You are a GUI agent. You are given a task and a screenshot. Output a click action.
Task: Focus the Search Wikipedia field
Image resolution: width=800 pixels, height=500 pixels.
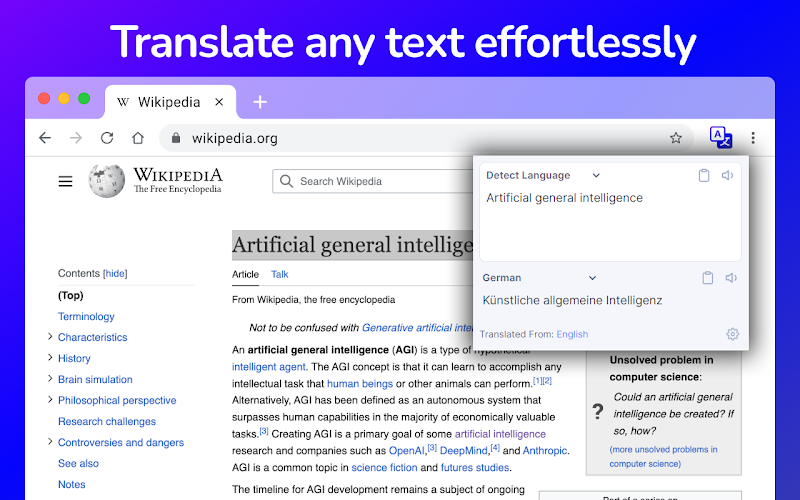[x=374, y=181]
